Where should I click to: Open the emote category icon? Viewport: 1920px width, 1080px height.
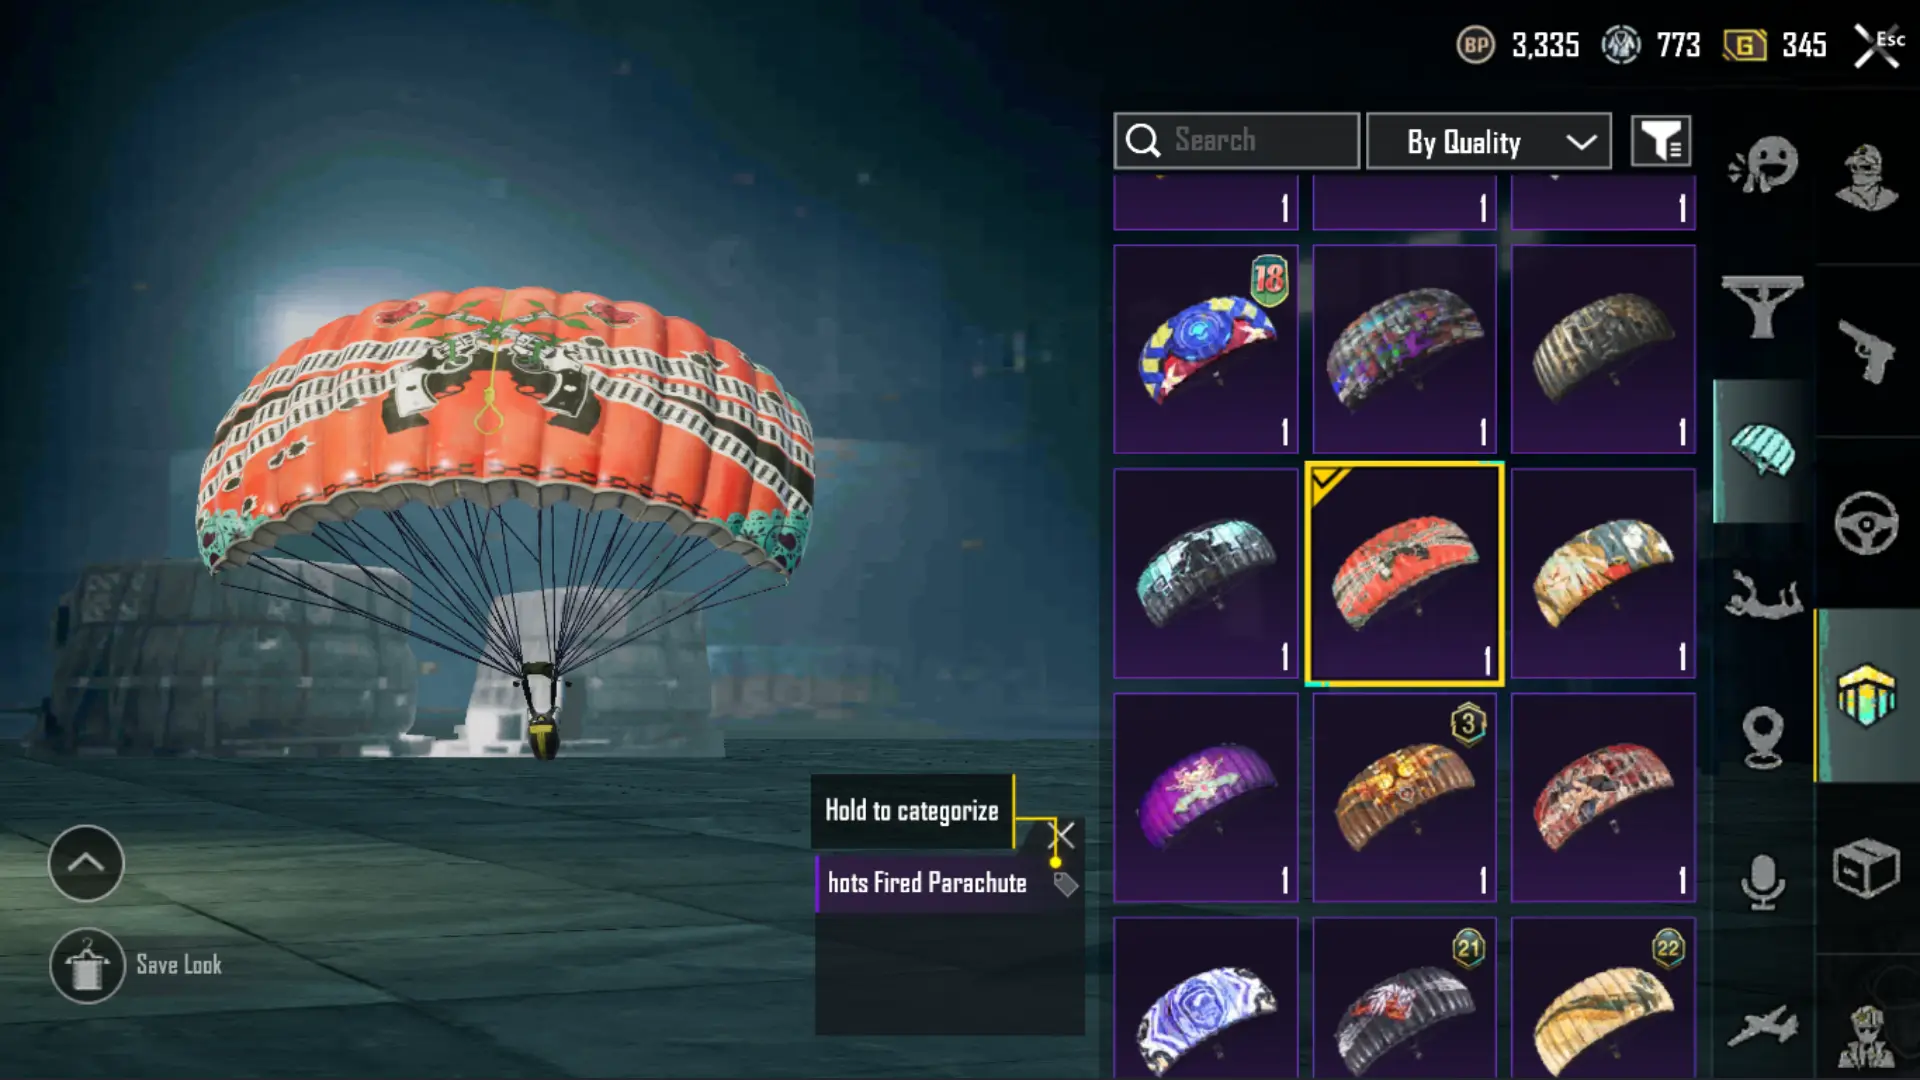pyautogui.click(x=1763, y=164)
